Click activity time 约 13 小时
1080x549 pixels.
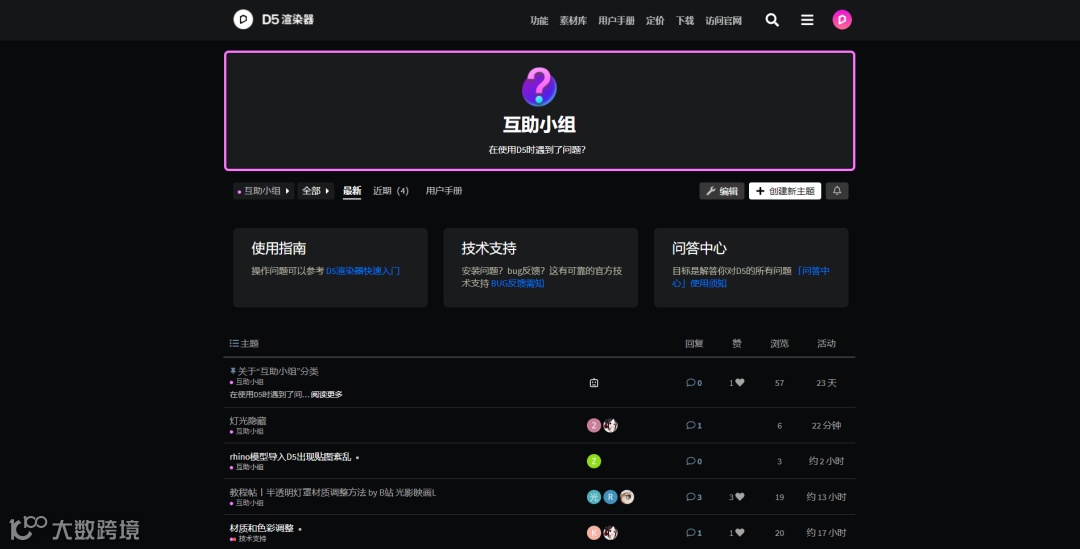(x=826, y=497)
